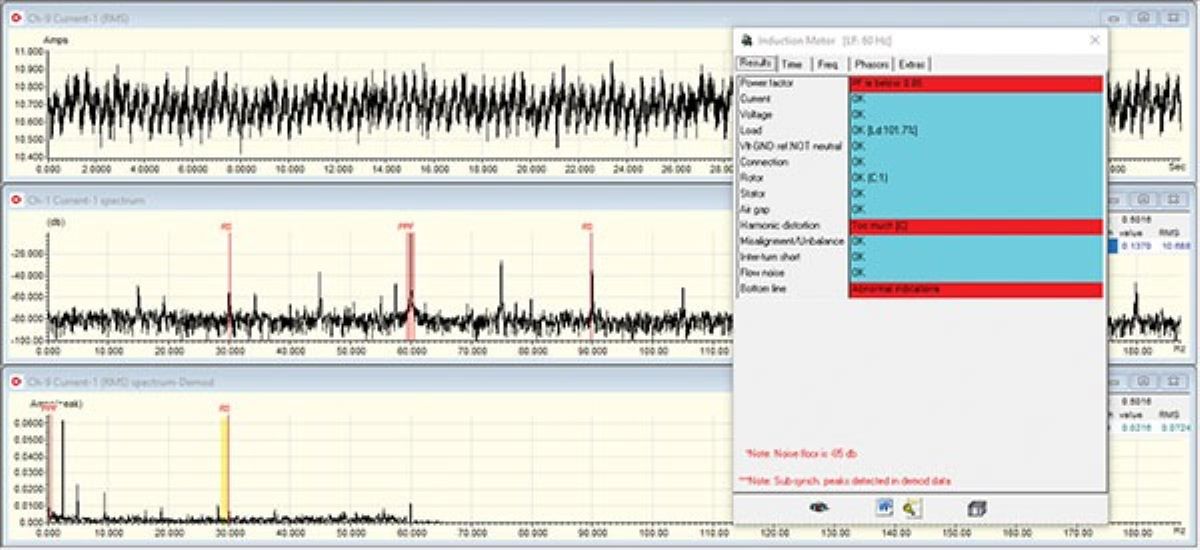This screenshot has height=550, width=1200.
Task: Click the motor icon in Induction Motor title bar
Action: [745, 40]
